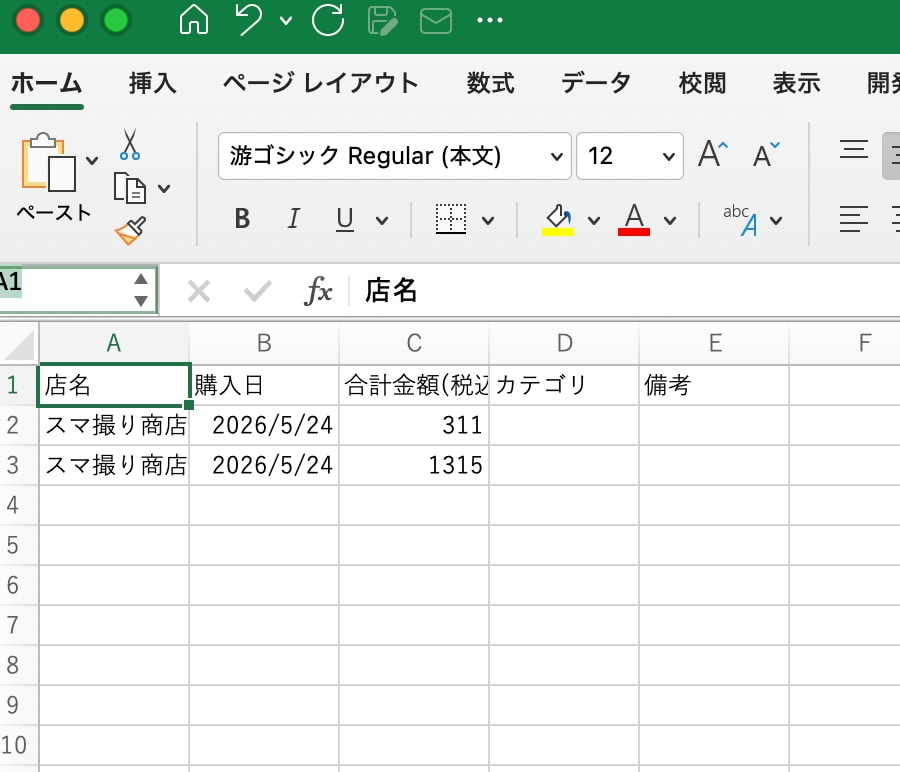
Task: Increase font size with large A
Action: (x=713, y=154)
